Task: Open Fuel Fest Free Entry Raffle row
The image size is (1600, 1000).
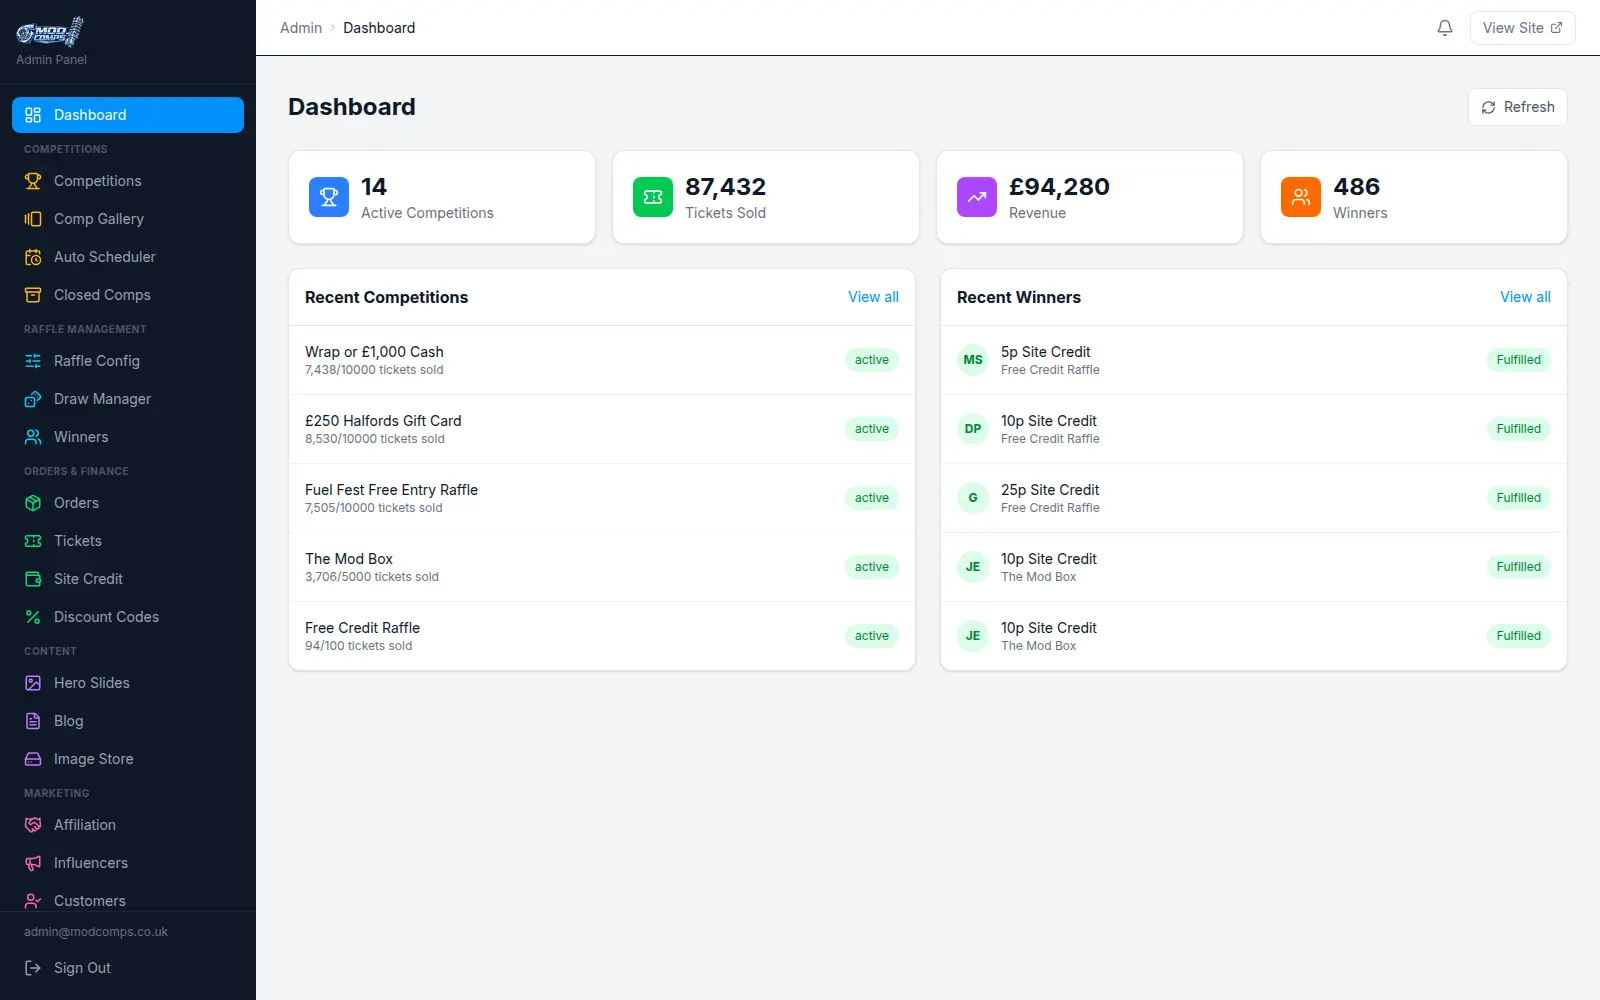Action: tap(602, 498)
